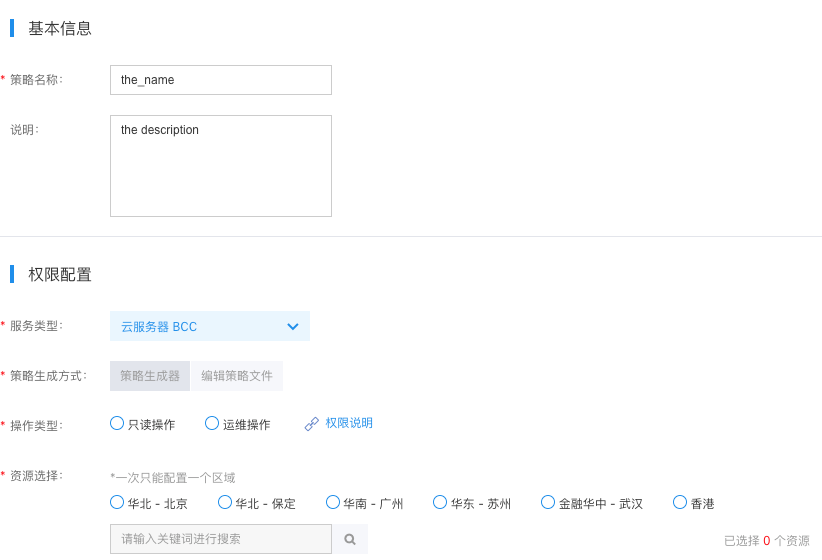Click the 说明 description text area
822x560 pixels.
221,166
